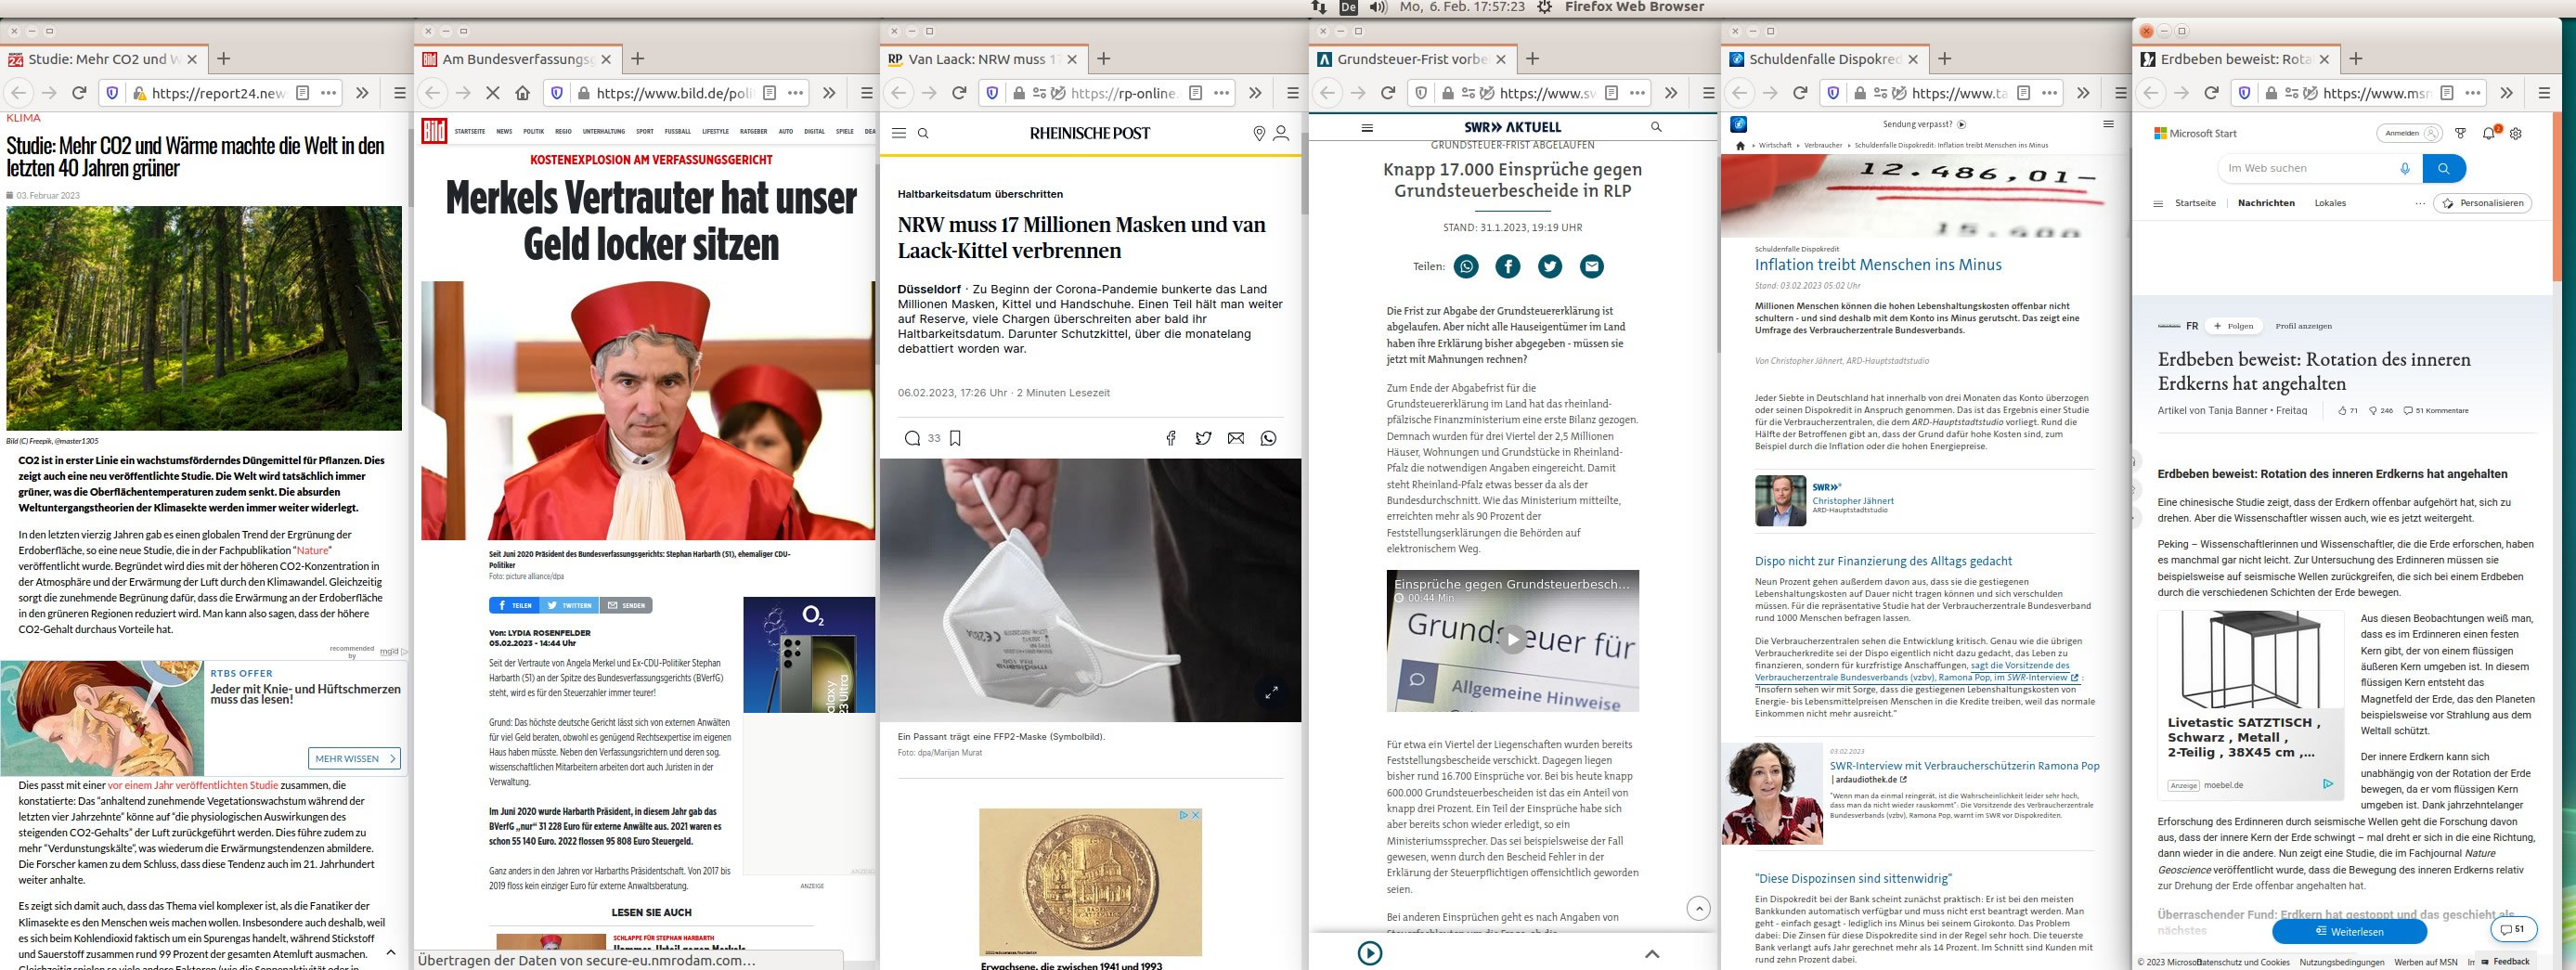
Task: Jump to top with SWR round arrow button
Action: pos(1698,908)
